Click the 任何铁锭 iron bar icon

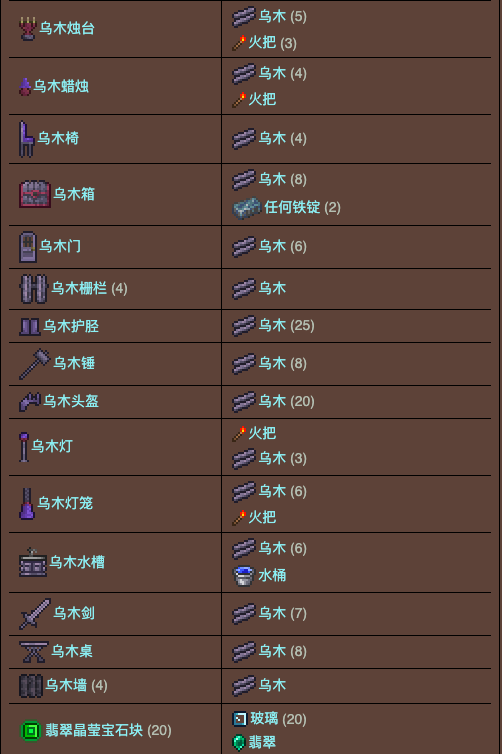247,208
